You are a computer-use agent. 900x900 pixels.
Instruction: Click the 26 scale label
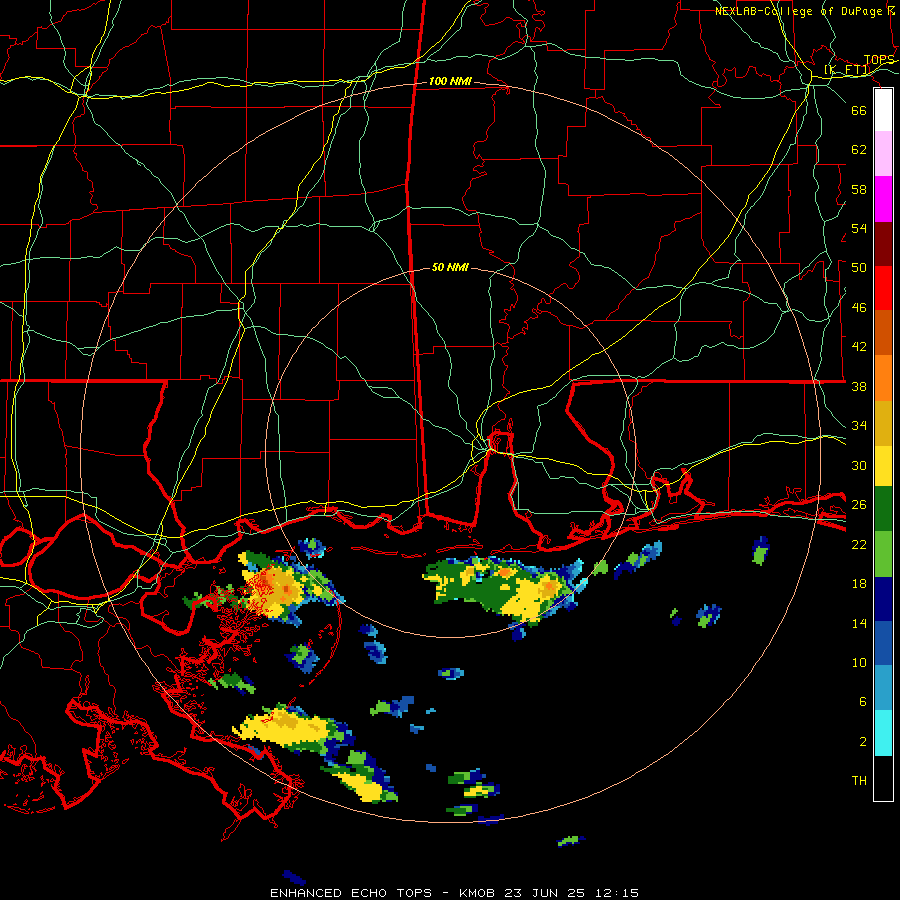[x=859, y=505]
